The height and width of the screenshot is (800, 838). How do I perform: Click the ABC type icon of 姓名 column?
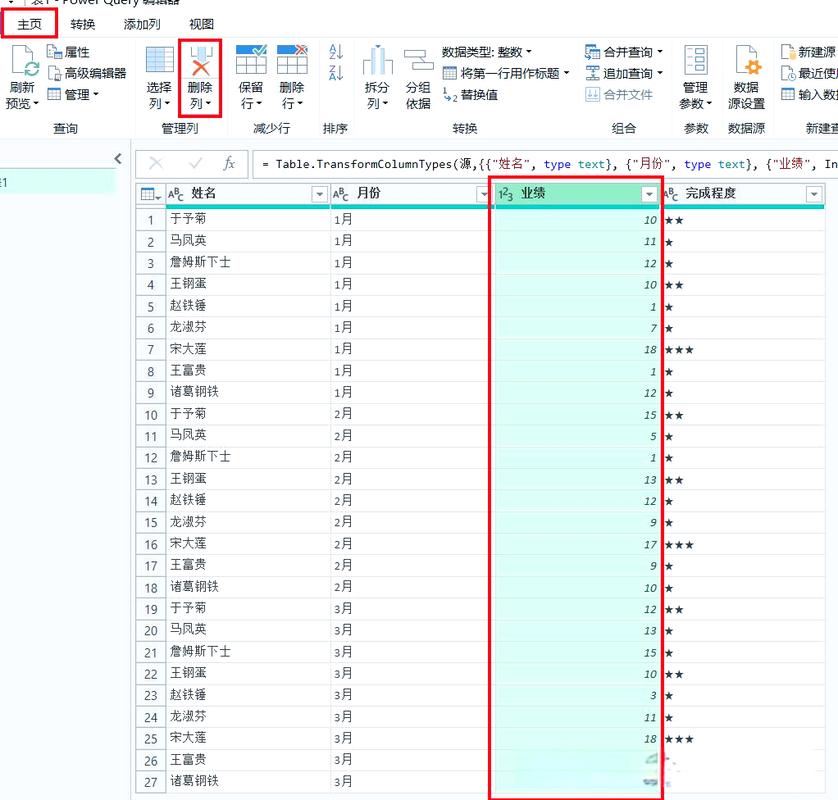click(x=176, y=194)
